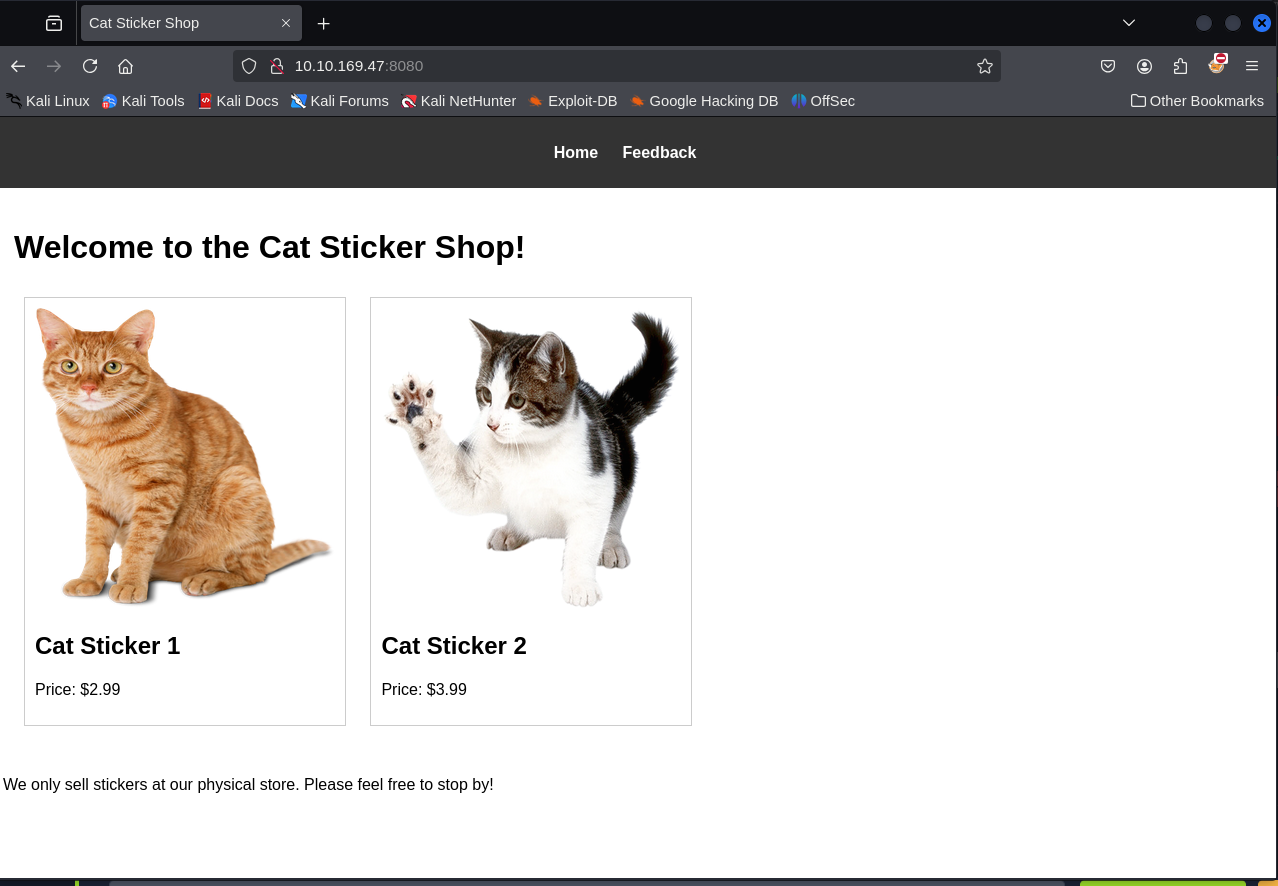
Task: Open the Firefox hamburger application menu
Action: (x=1252, y=66)
